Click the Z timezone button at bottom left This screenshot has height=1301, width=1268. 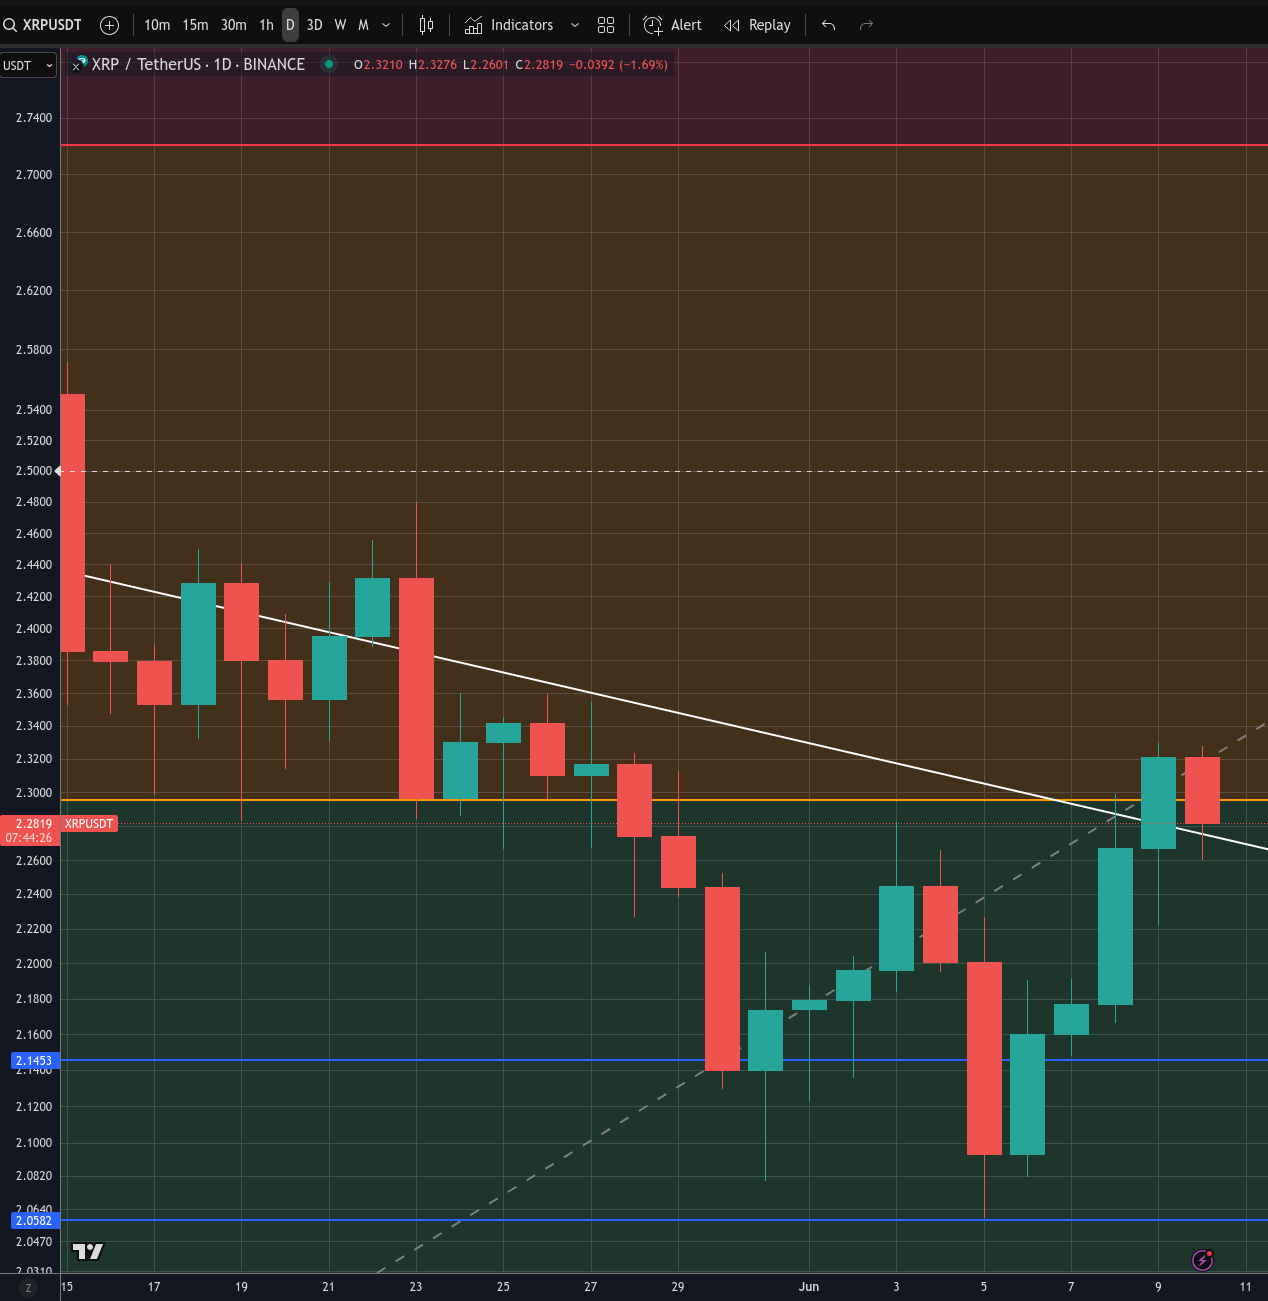click(28, 1288)
